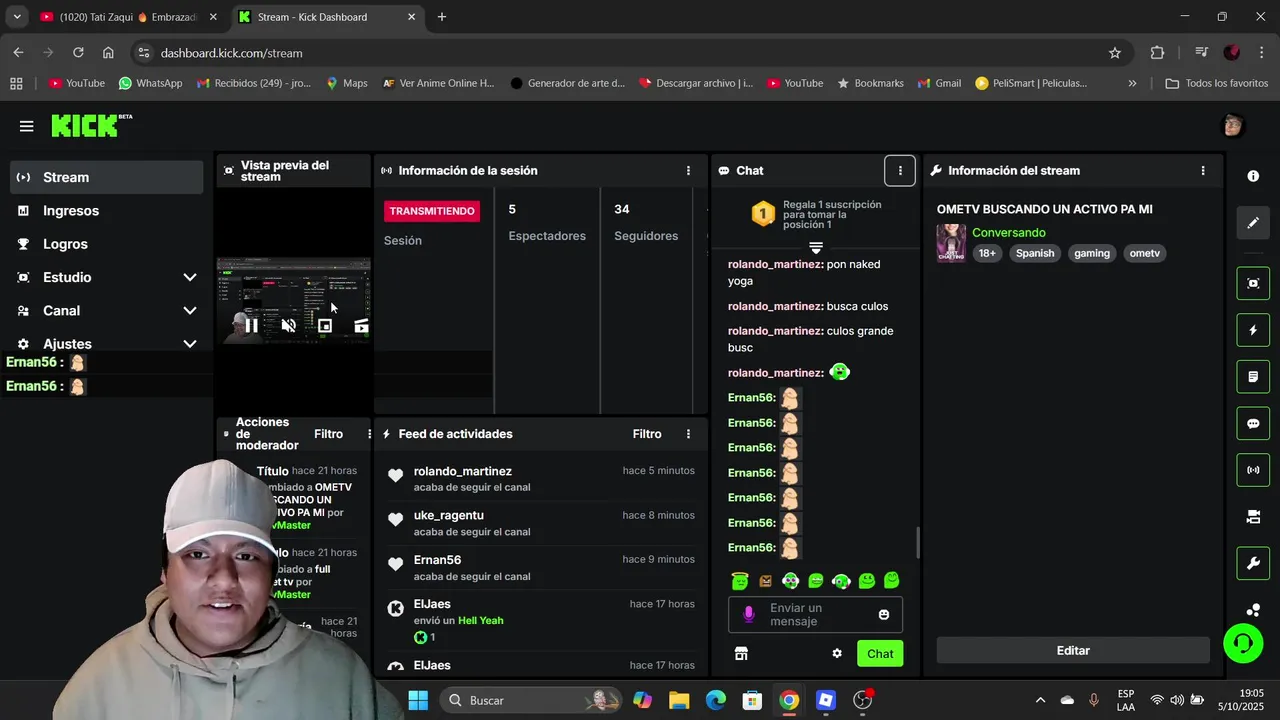Pause the stream preview video
This screenshot has height=720, width=1280.
click(251, 325)
